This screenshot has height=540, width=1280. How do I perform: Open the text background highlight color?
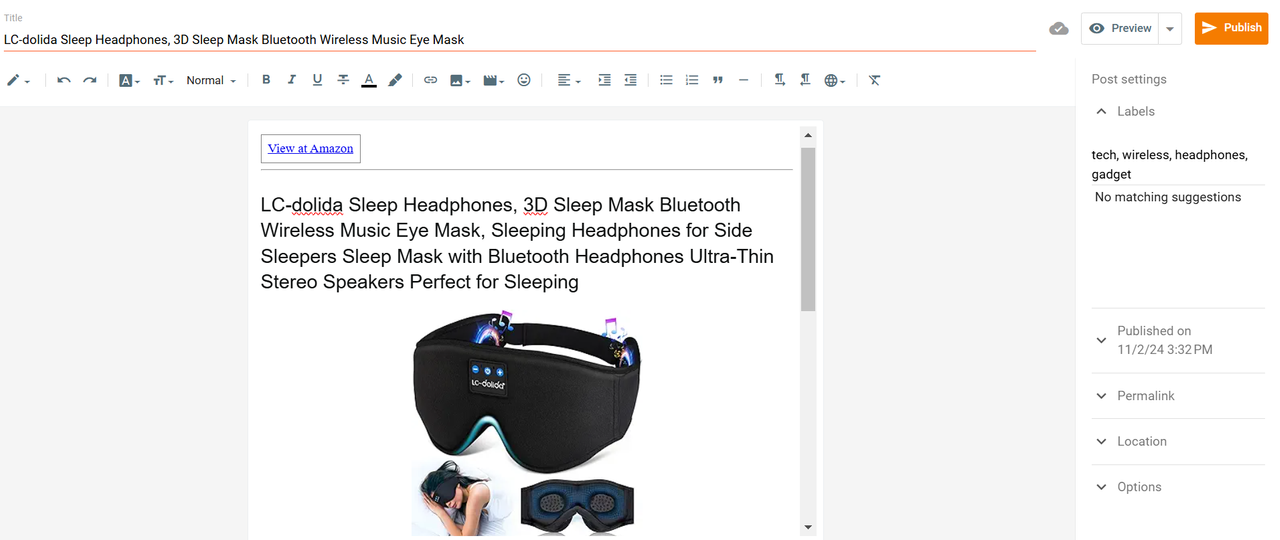(x=395, y=80)
